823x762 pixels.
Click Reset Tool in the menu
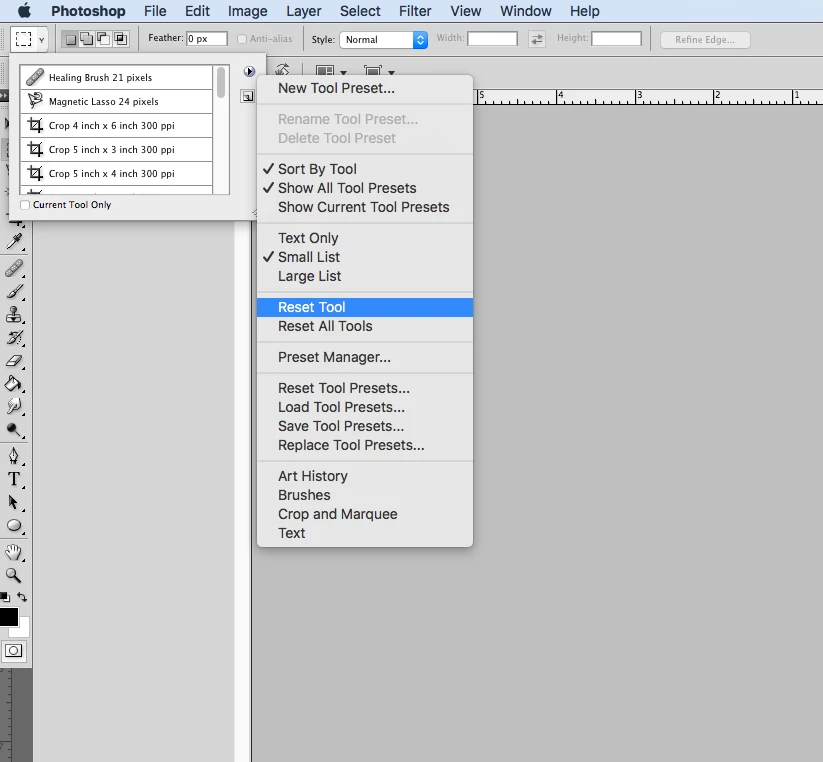365,307
